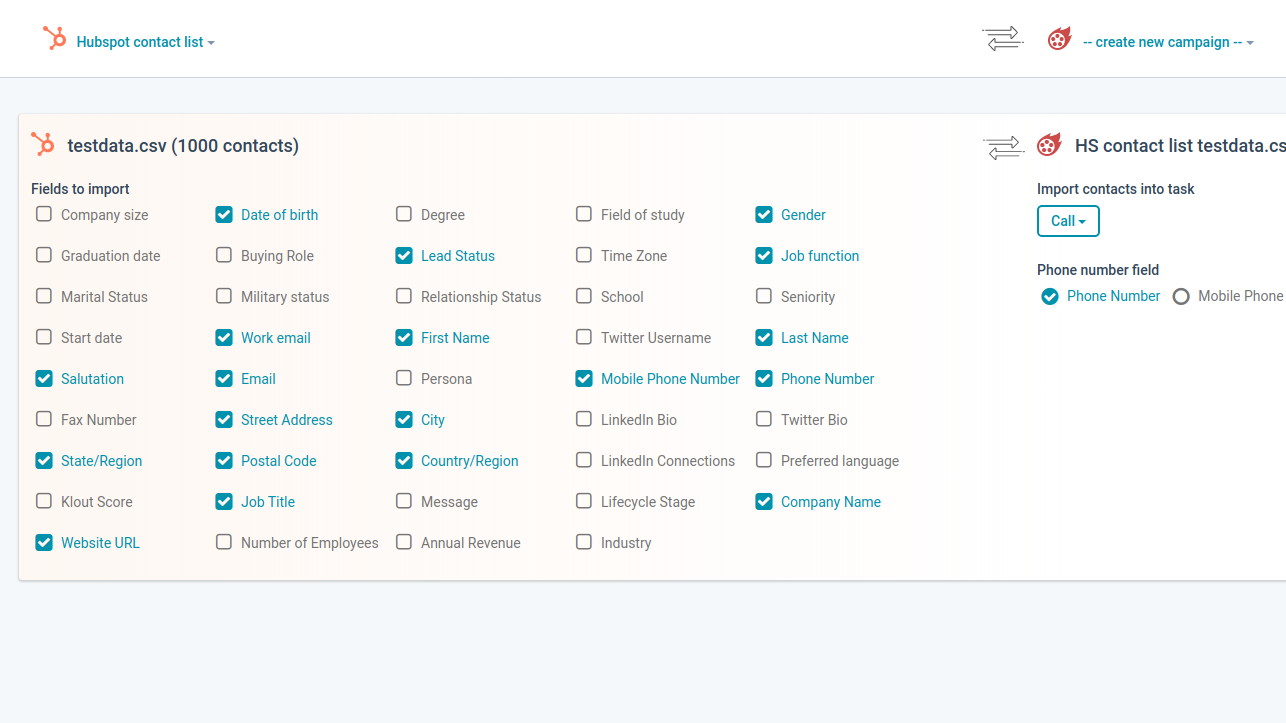Tick the Industry checkbox

point(584,542)
